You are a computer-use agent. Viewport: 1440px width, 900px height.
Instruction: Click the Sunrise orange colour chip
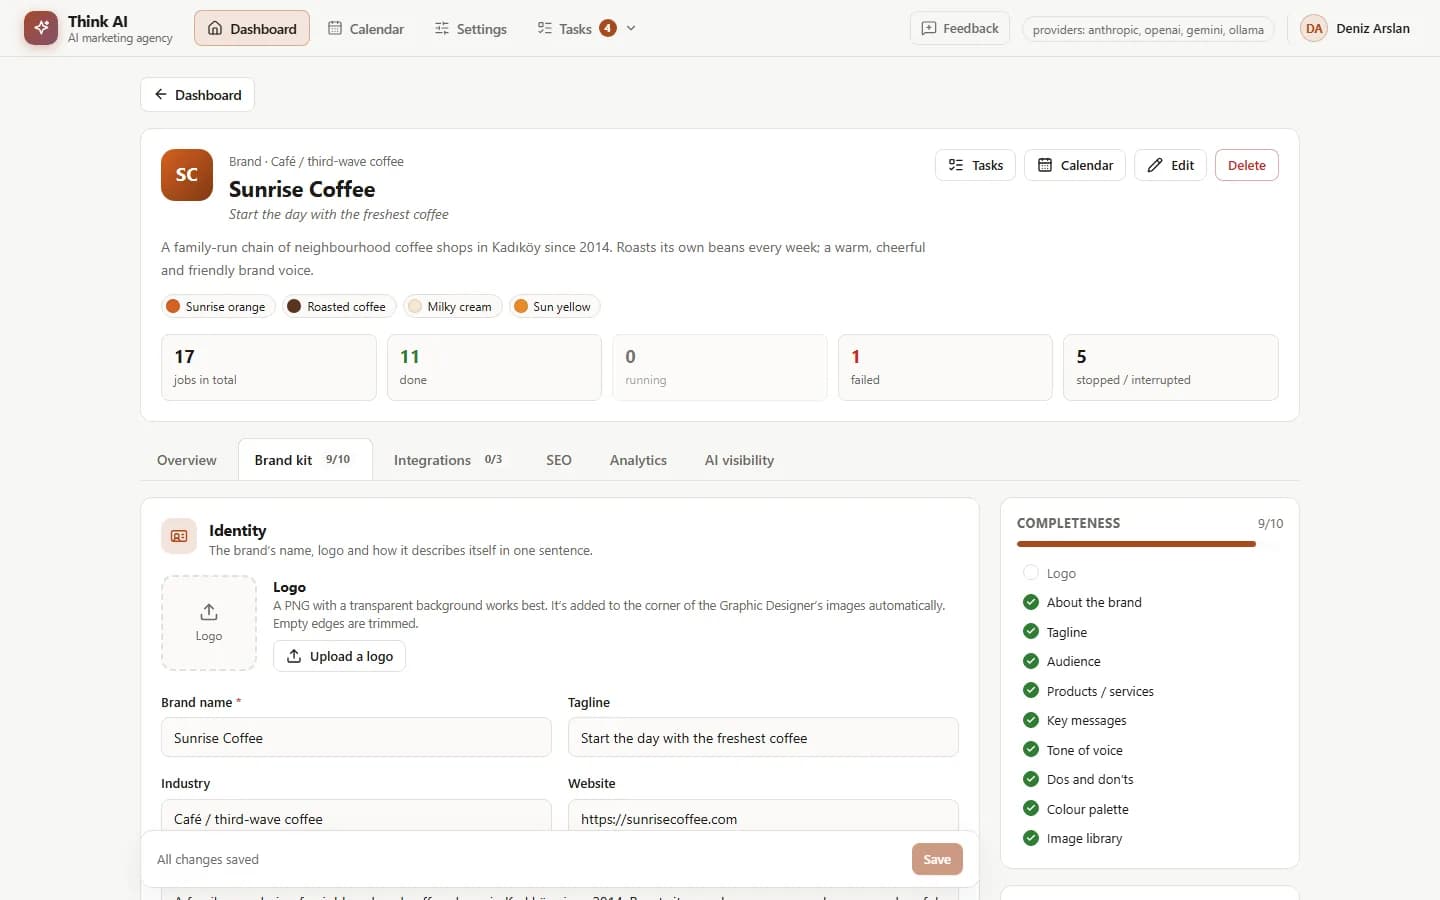[x=217, y=306]
